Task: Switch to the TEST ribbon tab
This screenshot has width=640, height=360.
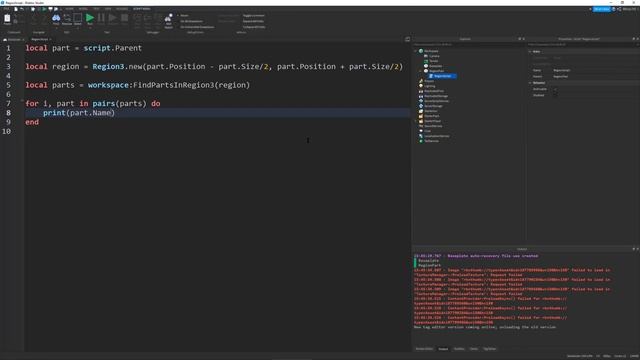Action: tap(96, 9)
